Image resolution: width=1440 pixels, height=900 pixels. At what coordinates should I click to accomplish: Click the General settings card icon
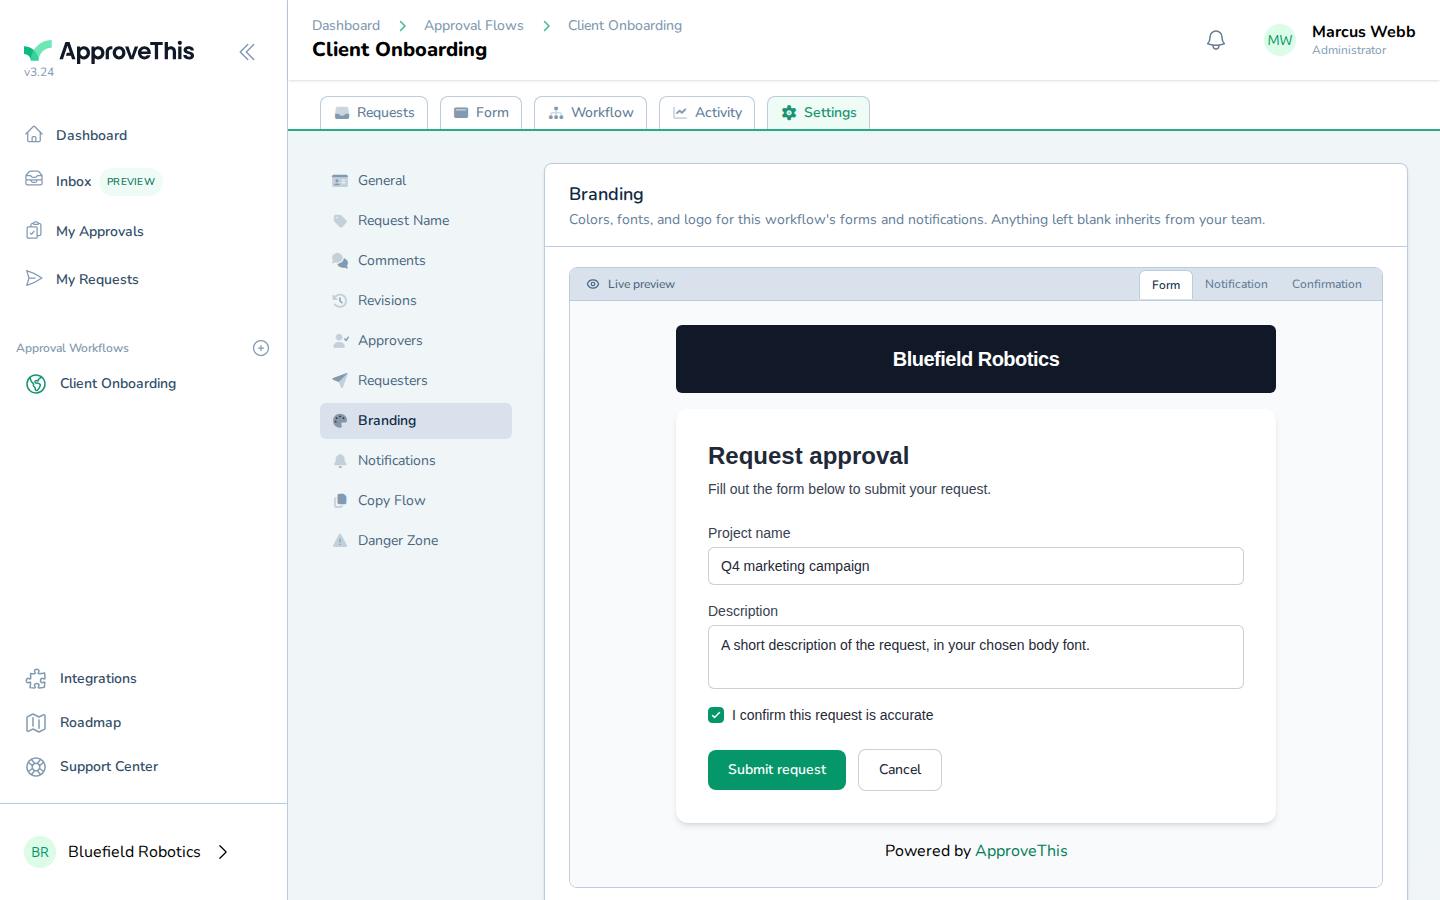pos(340,181)
